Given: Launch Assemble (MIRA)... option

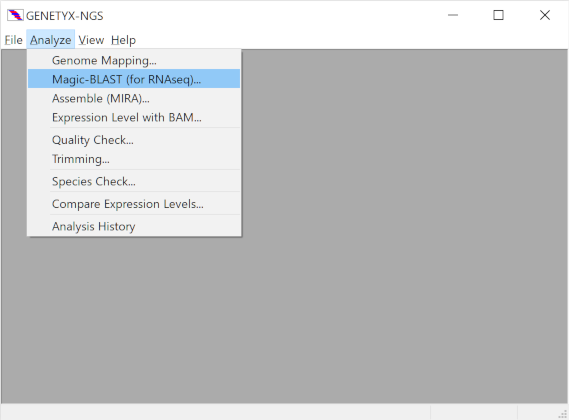Looking at the screenshot, I should click(x=134, y=98).
